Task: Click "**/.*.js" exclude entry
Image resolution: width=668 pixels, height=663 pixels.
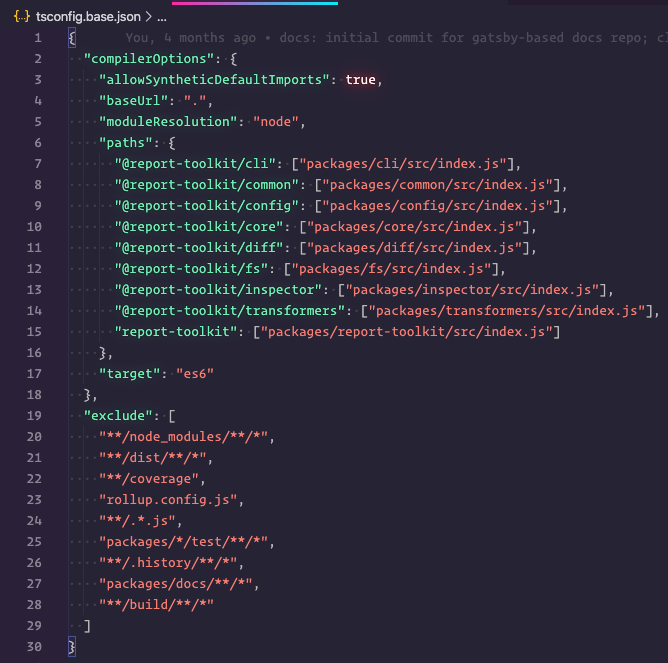Action: coord(137,521)
